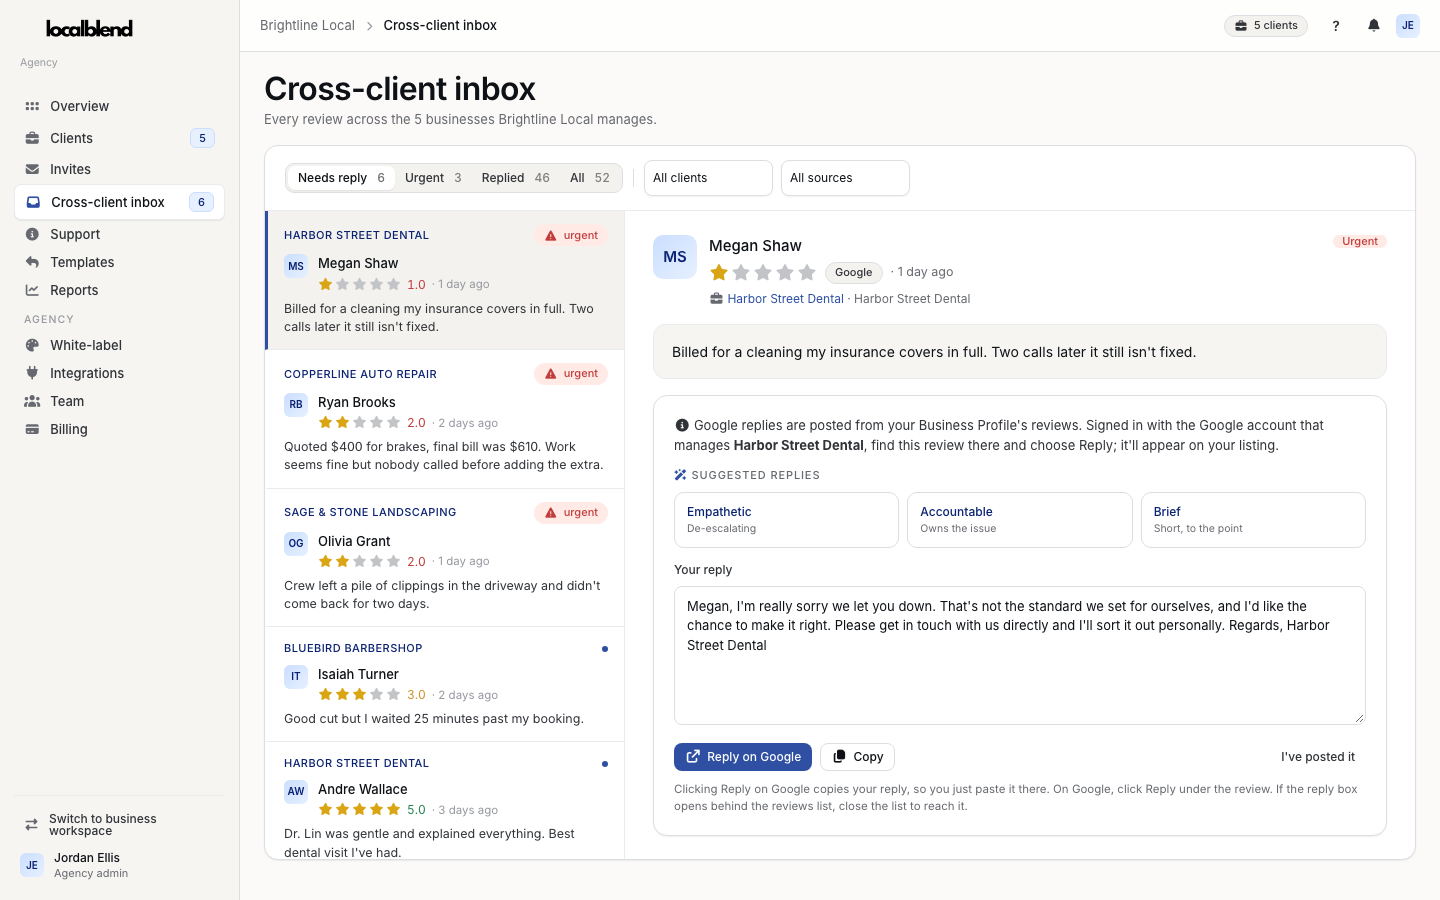Open the 5 clients switcher pill
The width and height of the screenshot is (1440, 900).
(x=1266, y=26)
